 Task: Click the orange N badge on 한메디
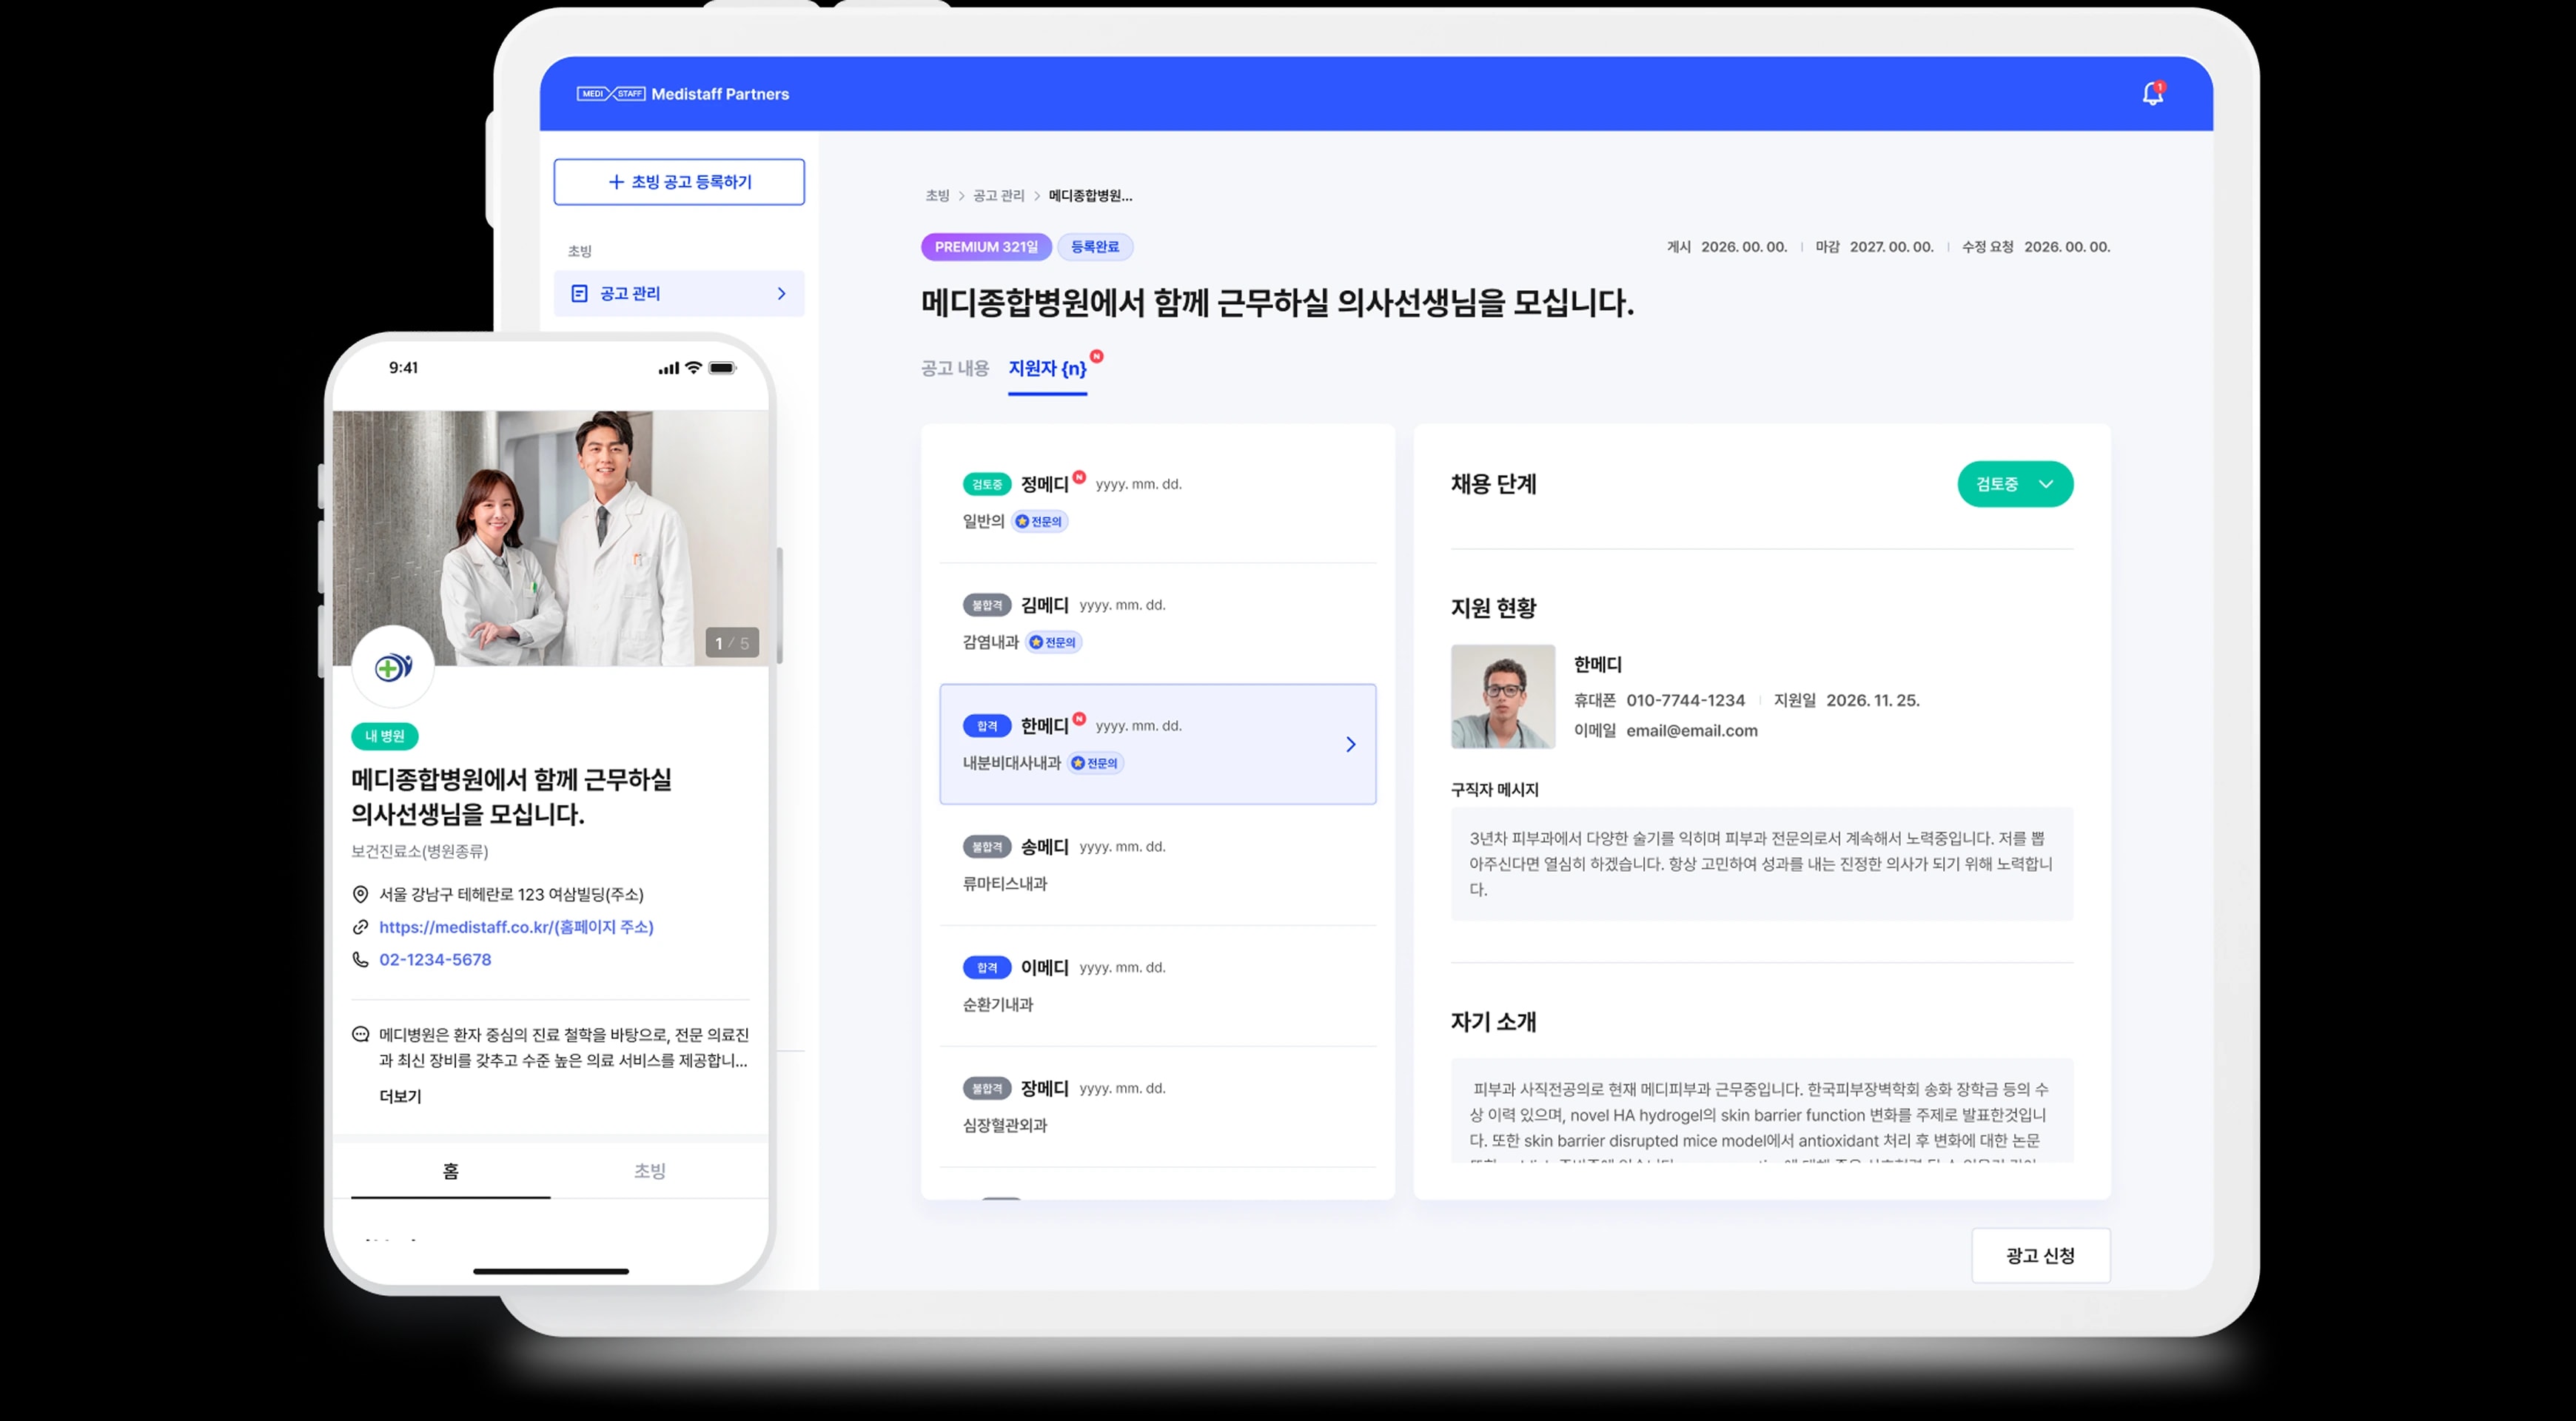coord(1079,717)
